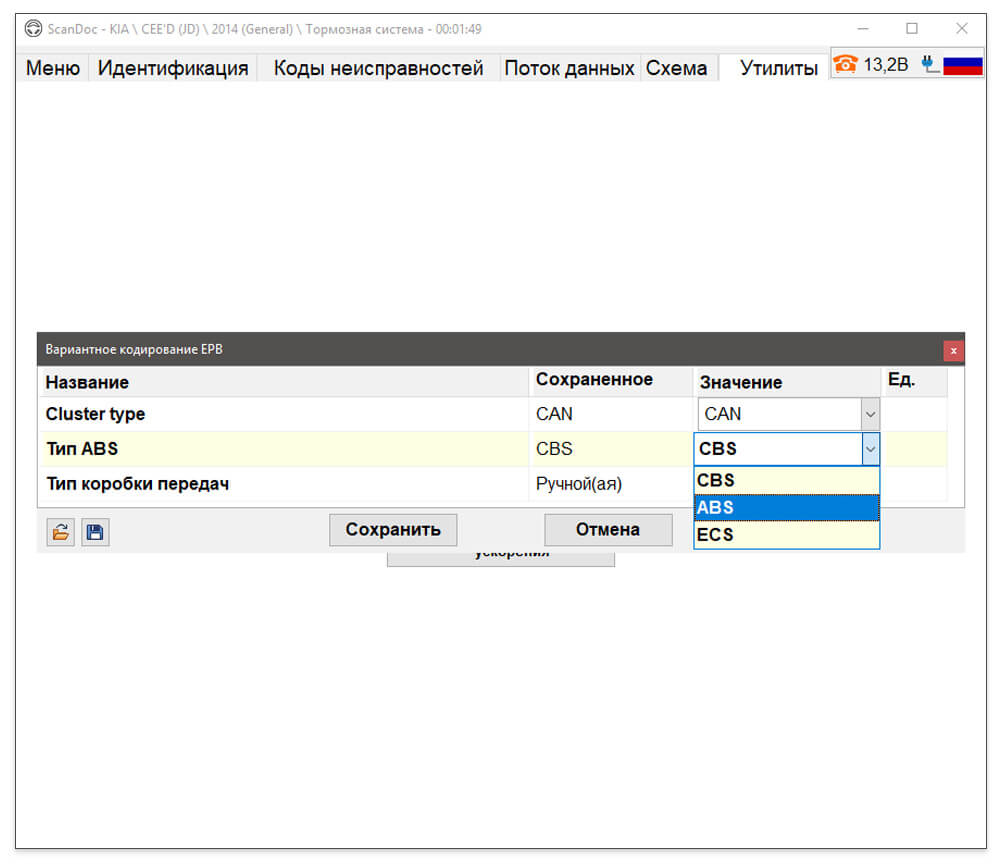
Task: Click the Тип коробки передач row name
Action: pyautogui.click(x=137, y=484)
